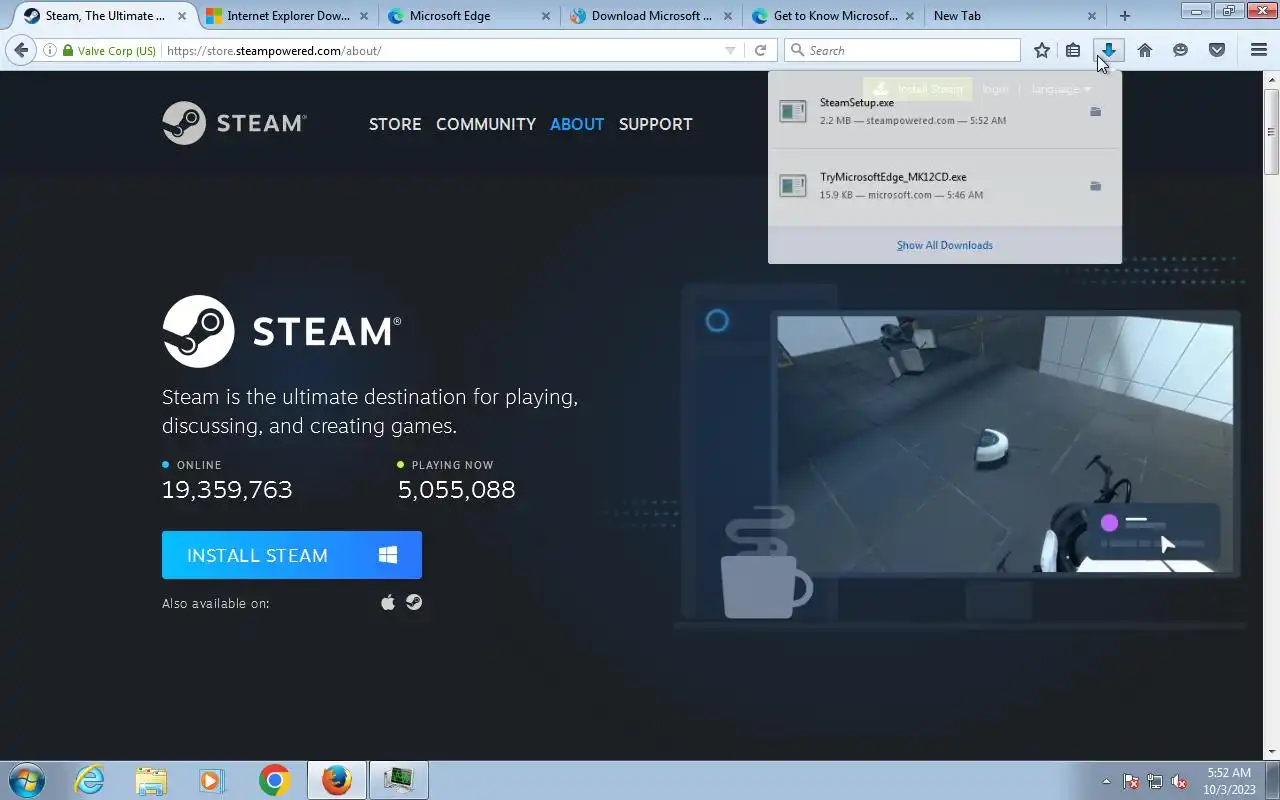Click the login link in Steam header

coord(995,89)
